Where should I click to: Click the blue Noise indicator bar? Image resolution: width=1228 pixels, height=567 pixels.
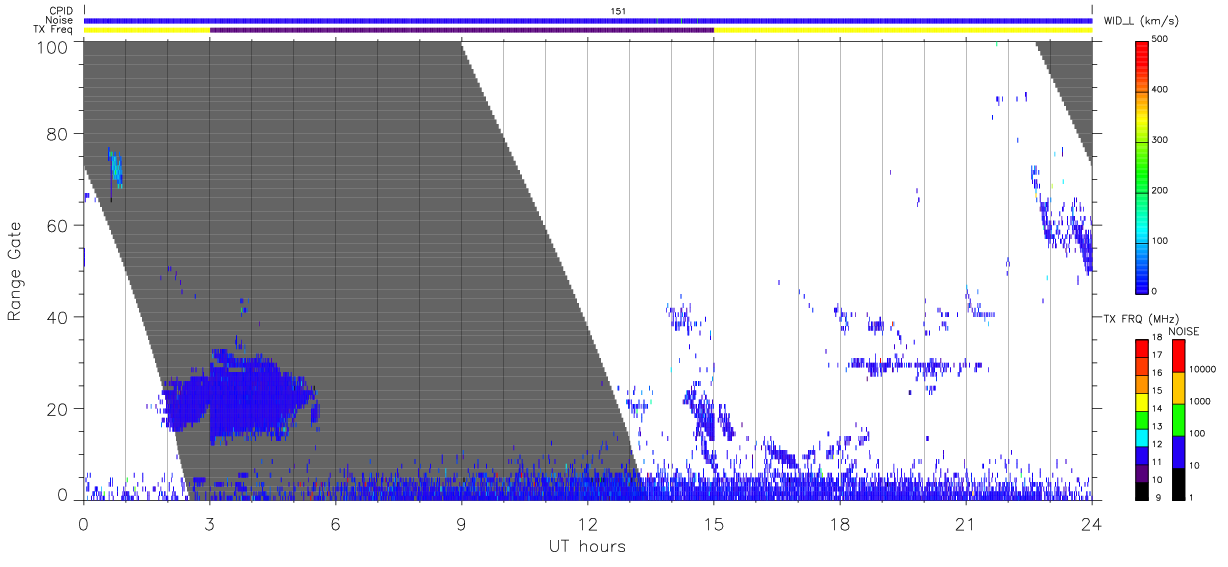click(588, 20)
